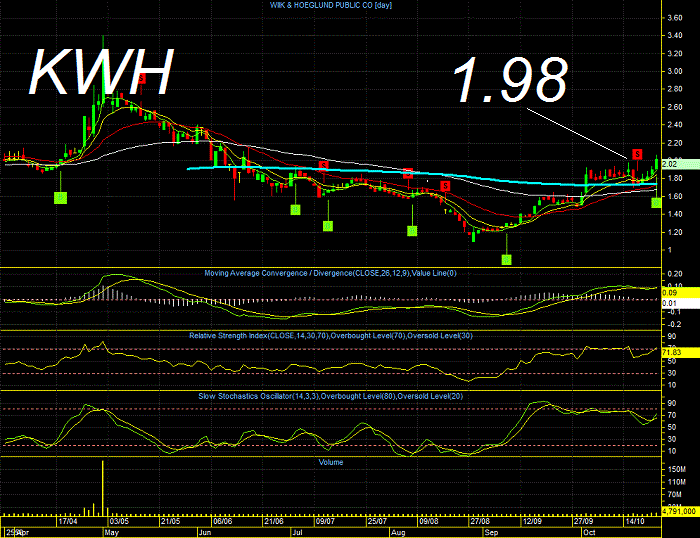Click the 150M volume axis label
The height and width of the screenshot is (538, 700).
676,469
